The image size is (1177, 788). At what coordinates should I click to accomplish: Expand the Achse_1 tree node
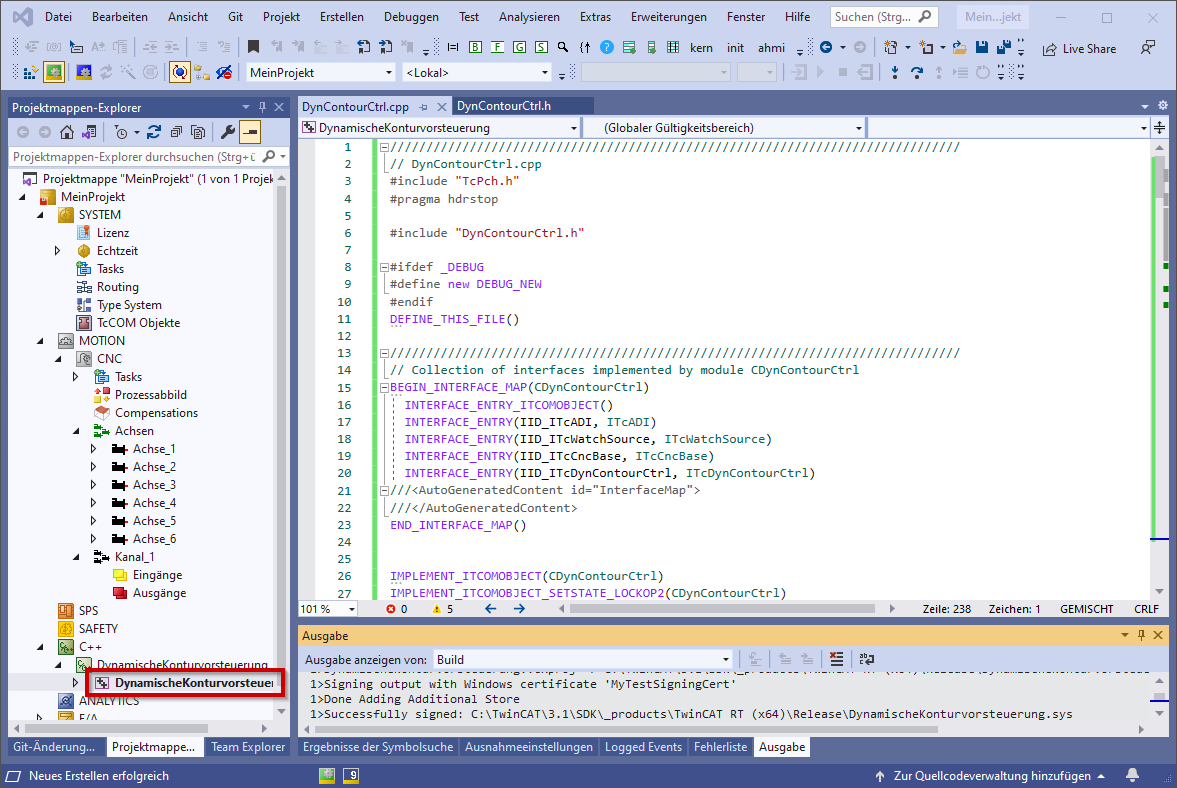click(94, 449)
